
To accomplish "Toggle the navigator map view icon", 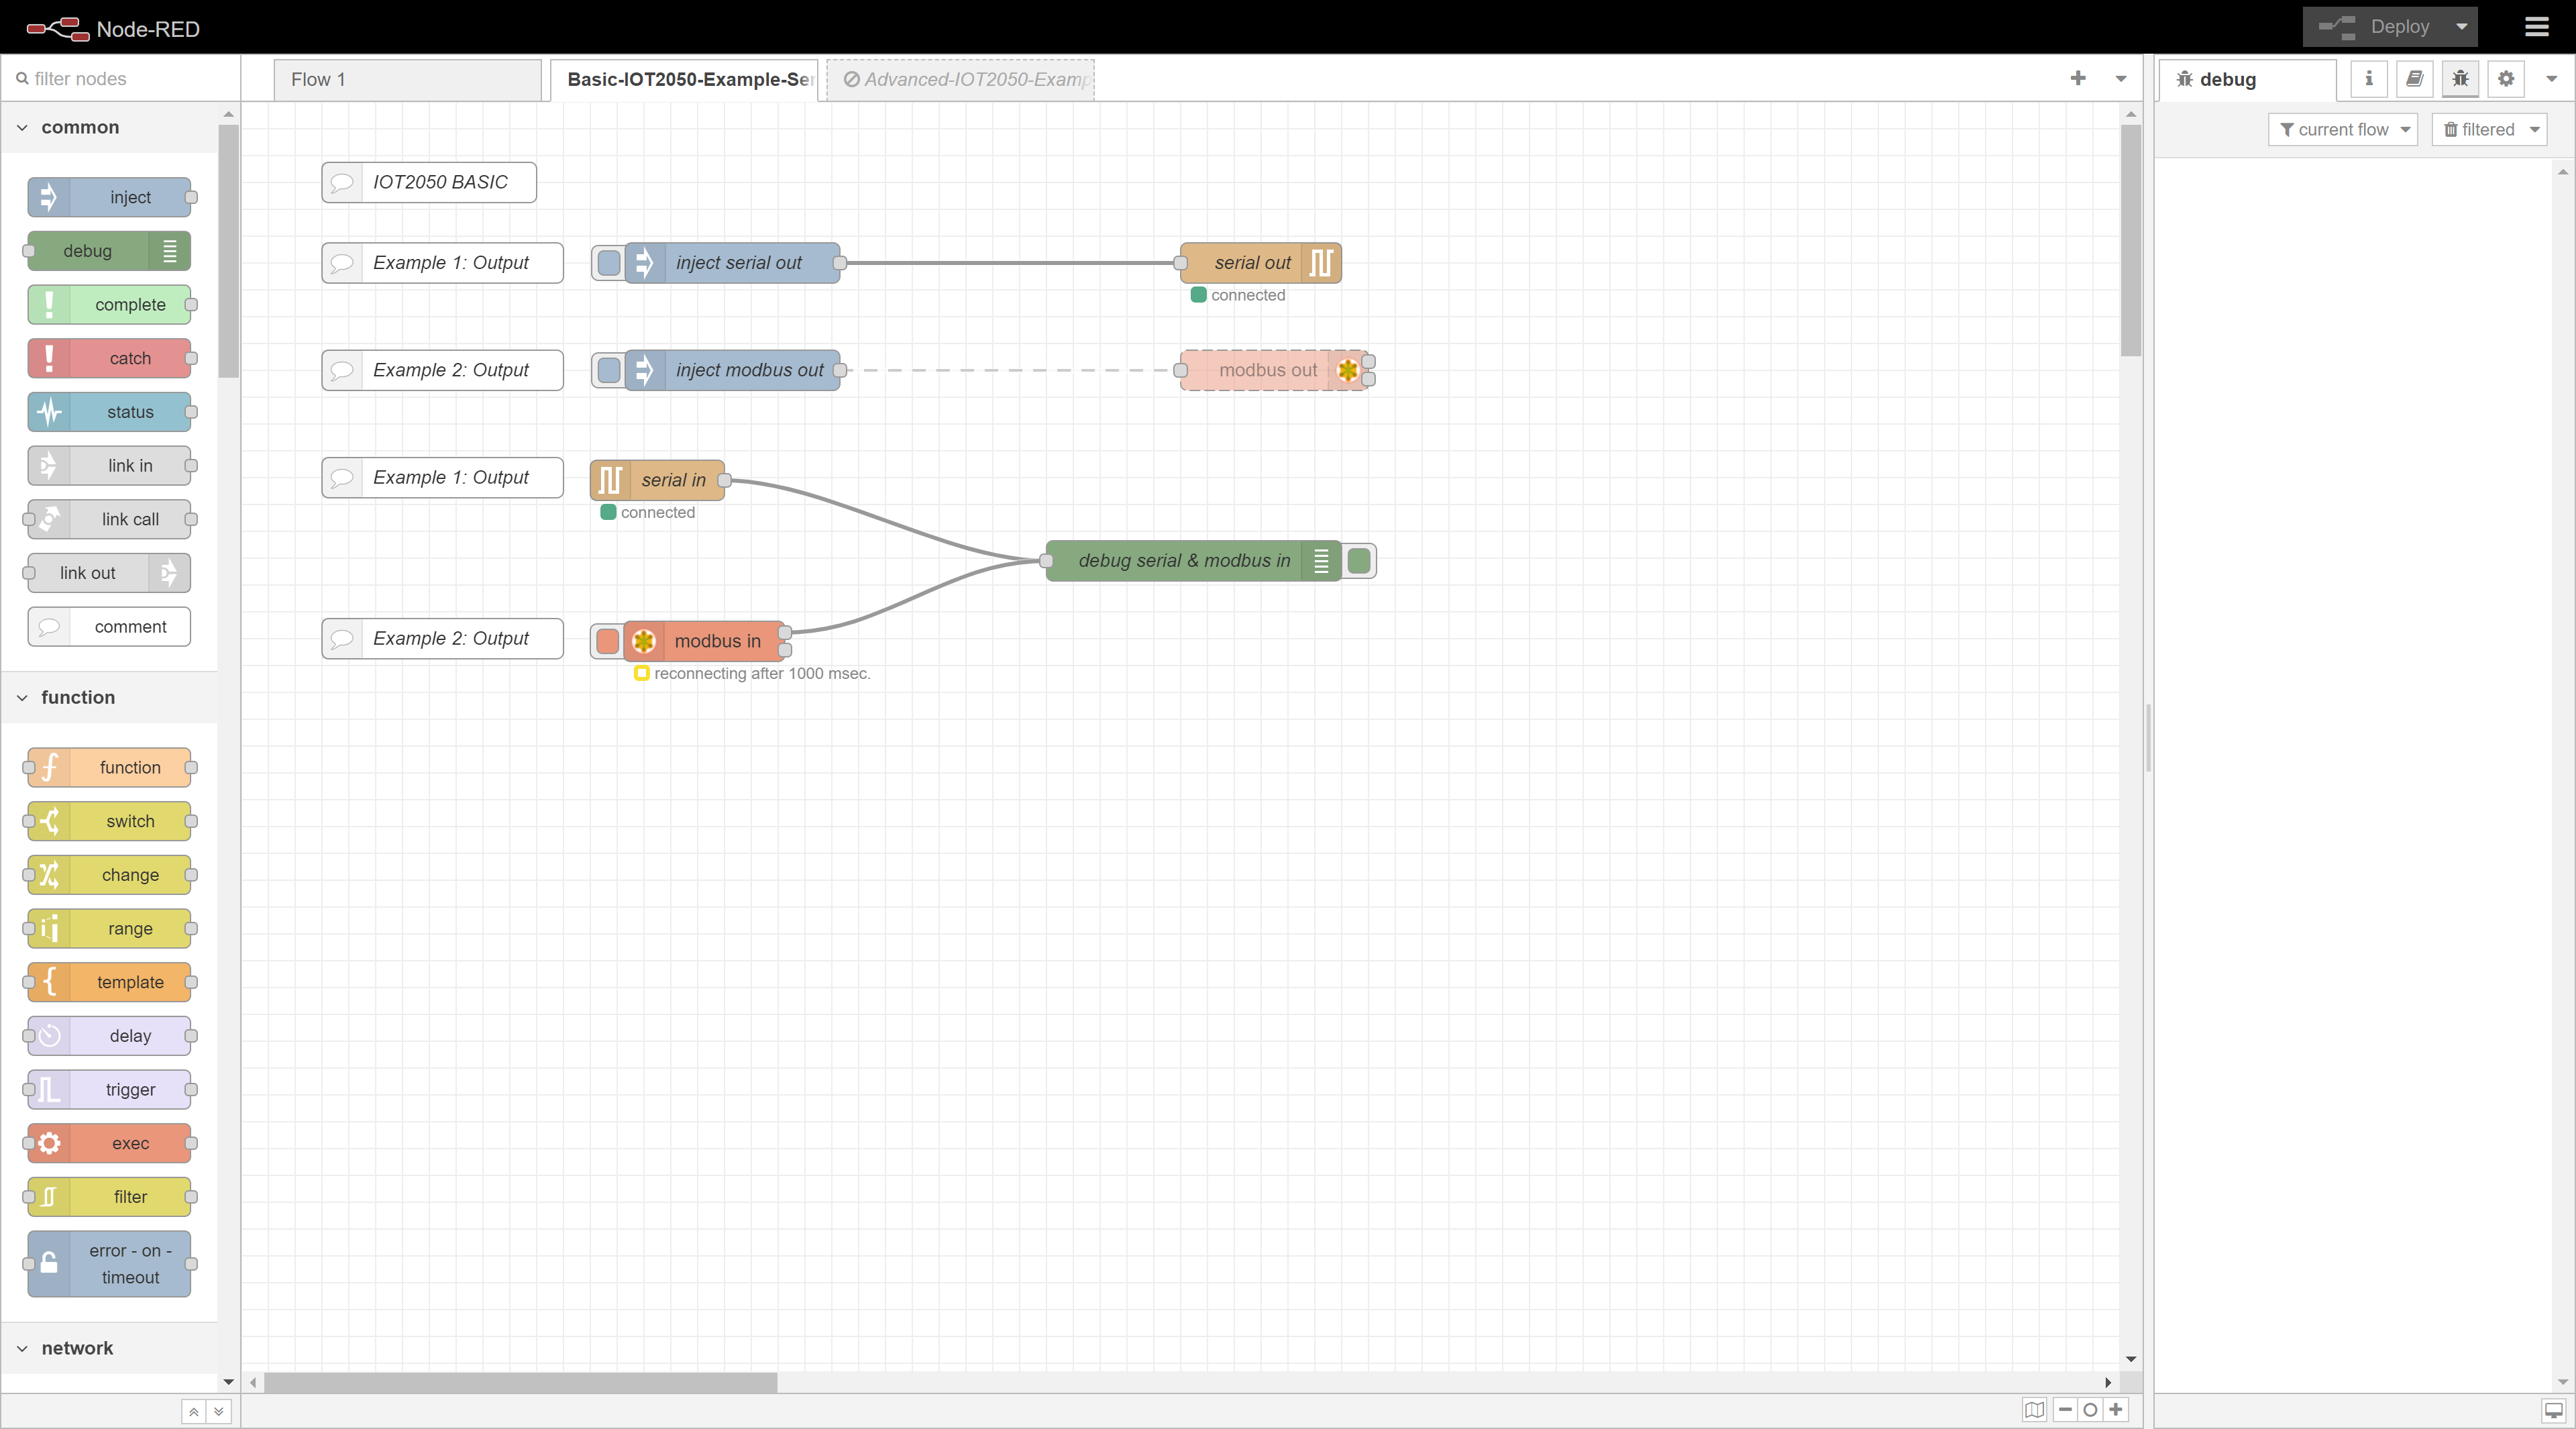I will [x=2034, y=1410].
